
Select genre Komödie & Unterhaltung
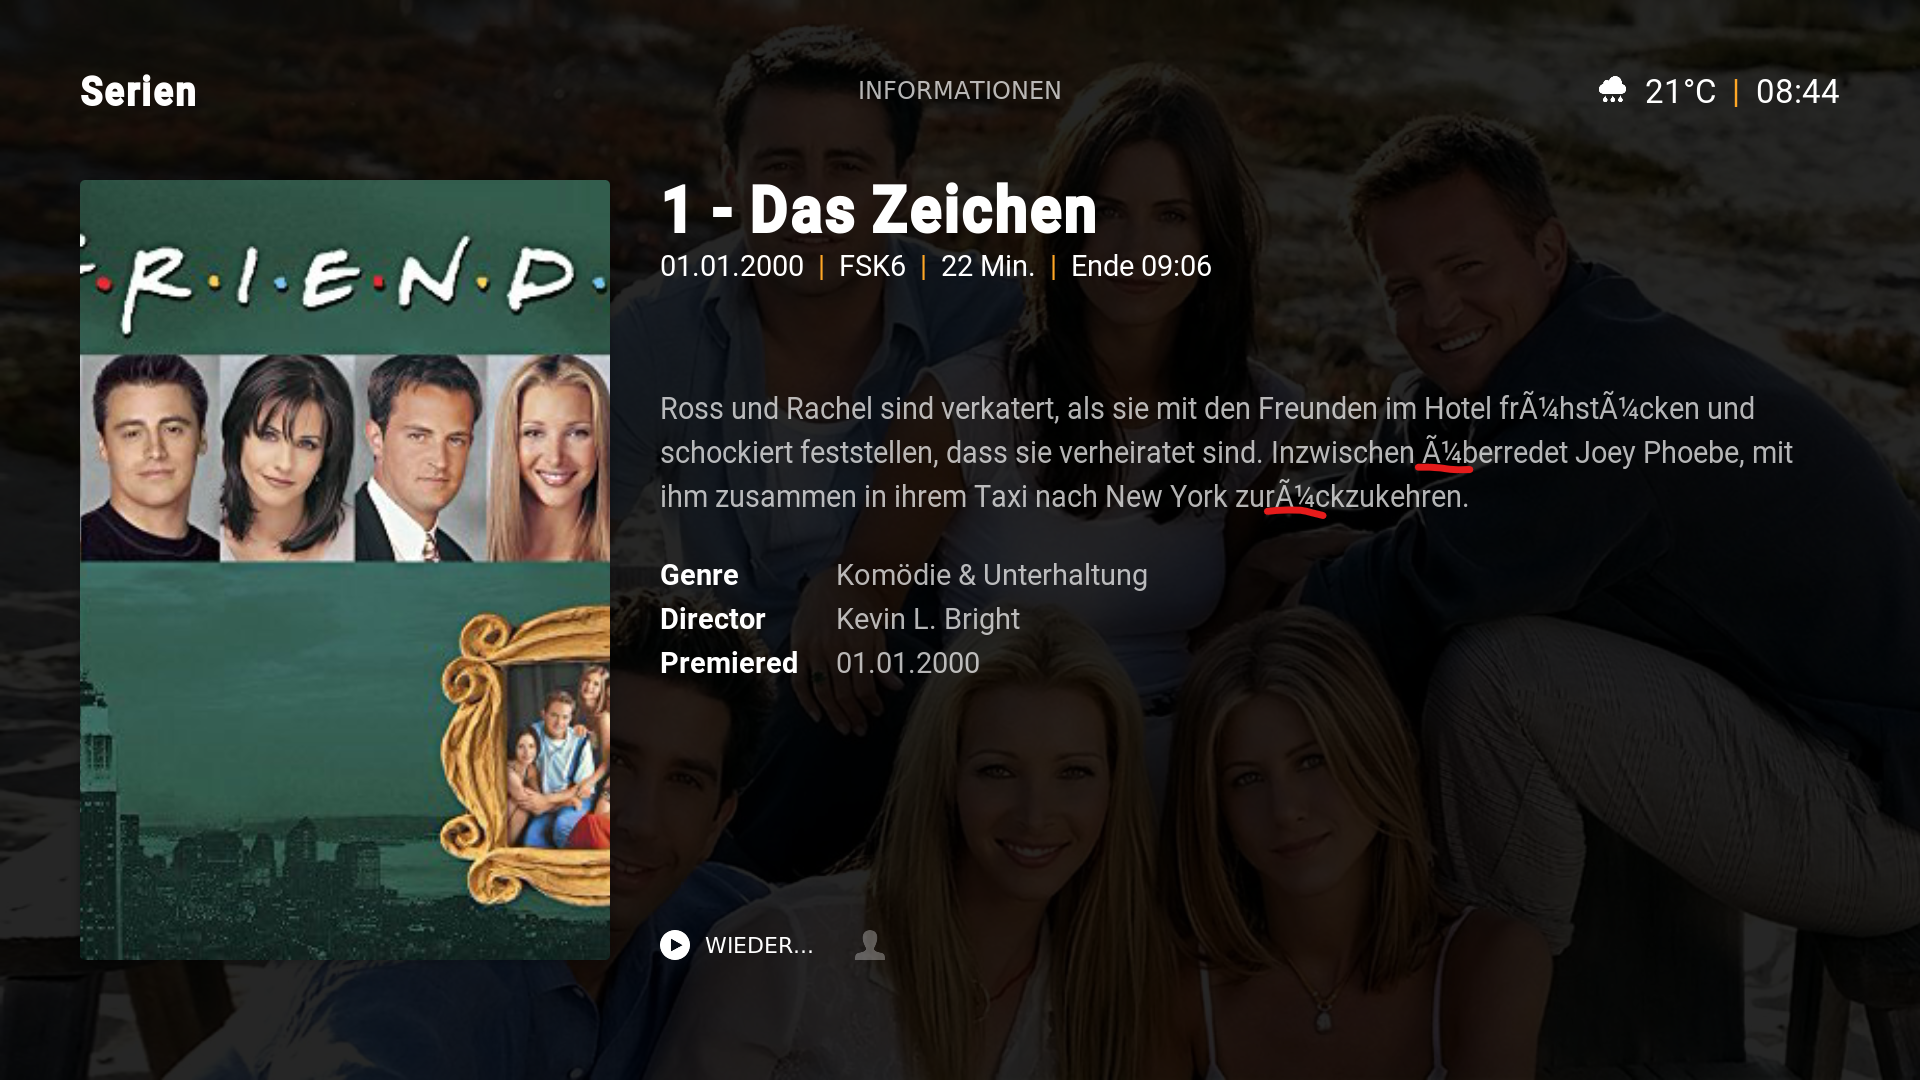992,575
